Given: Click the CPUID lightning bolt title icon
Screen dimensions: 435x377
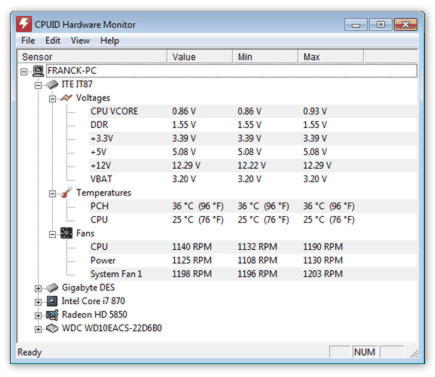Looking at the screenshot, I should pyautogui.click(x=24, y=24).
